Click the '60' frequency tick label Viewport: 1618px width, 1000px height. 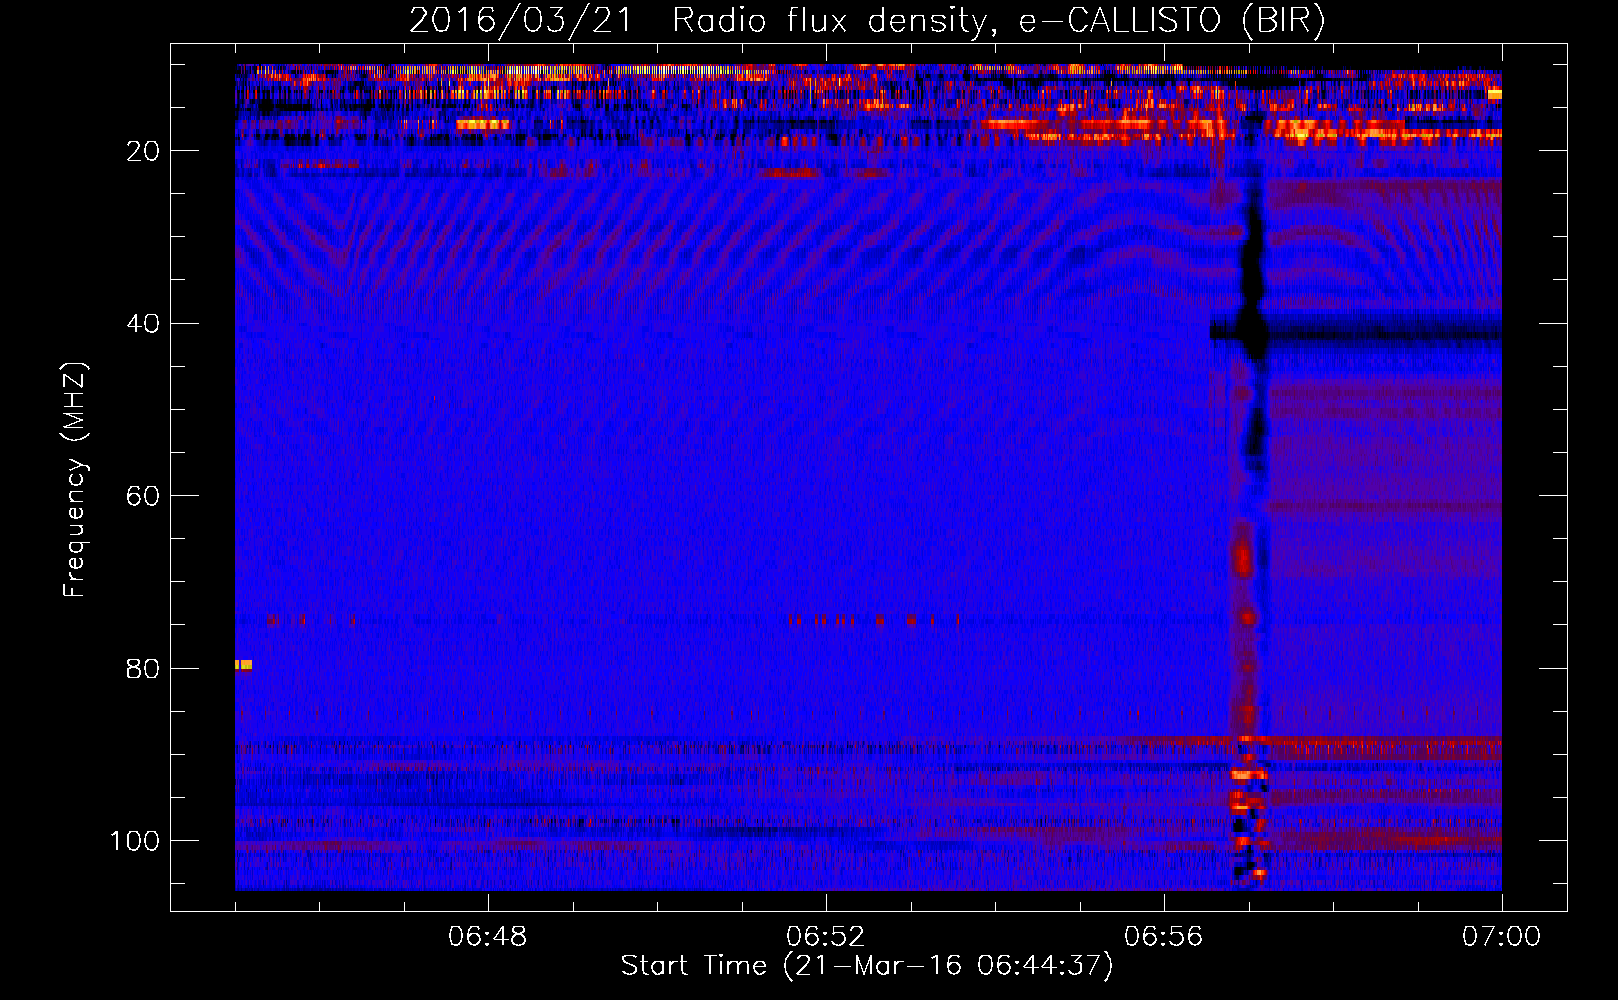tap(143, 497)
